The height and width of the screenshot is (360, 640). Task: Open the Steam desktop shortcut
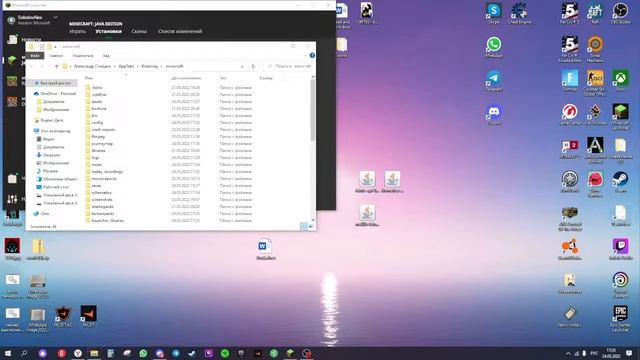[620, 182]
